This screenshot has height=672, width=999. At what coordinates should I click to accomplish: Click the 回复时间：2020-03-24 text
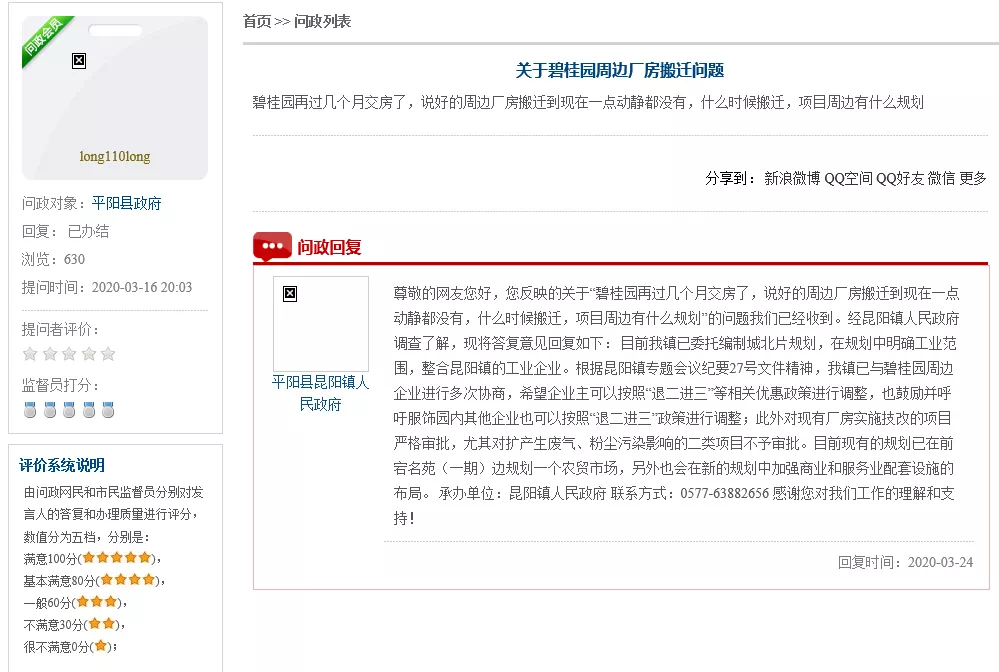(x=905, y=562)
